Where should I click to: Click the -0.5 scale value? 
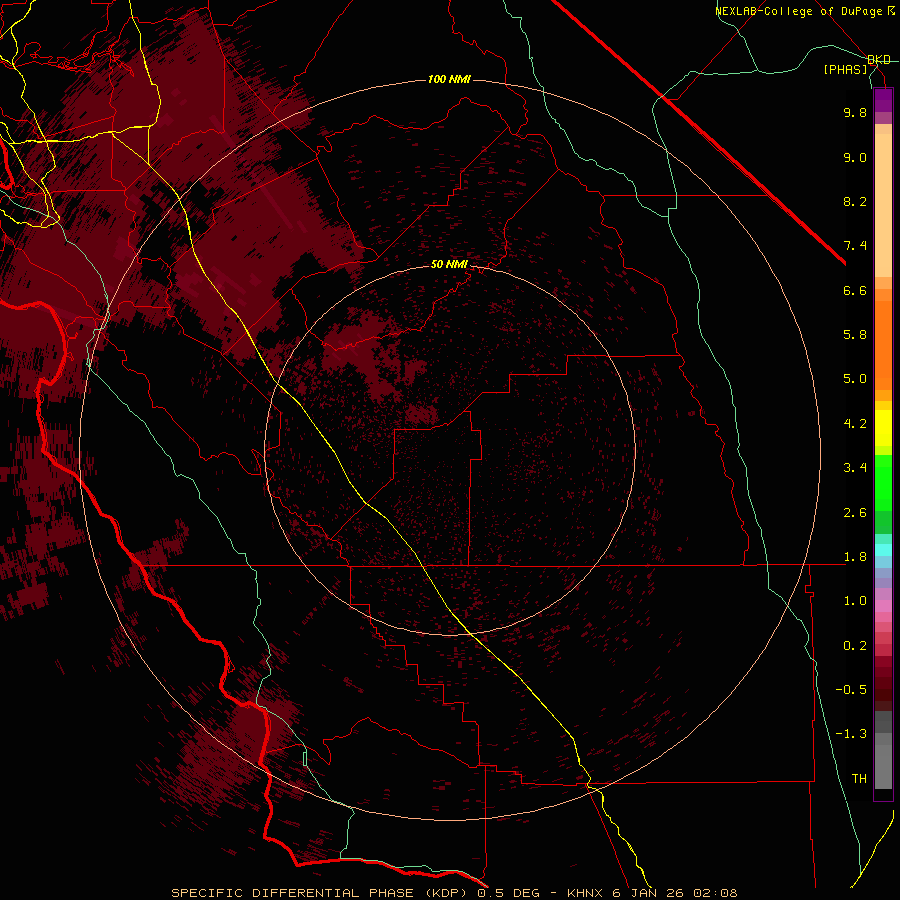(x=851, y=690)
